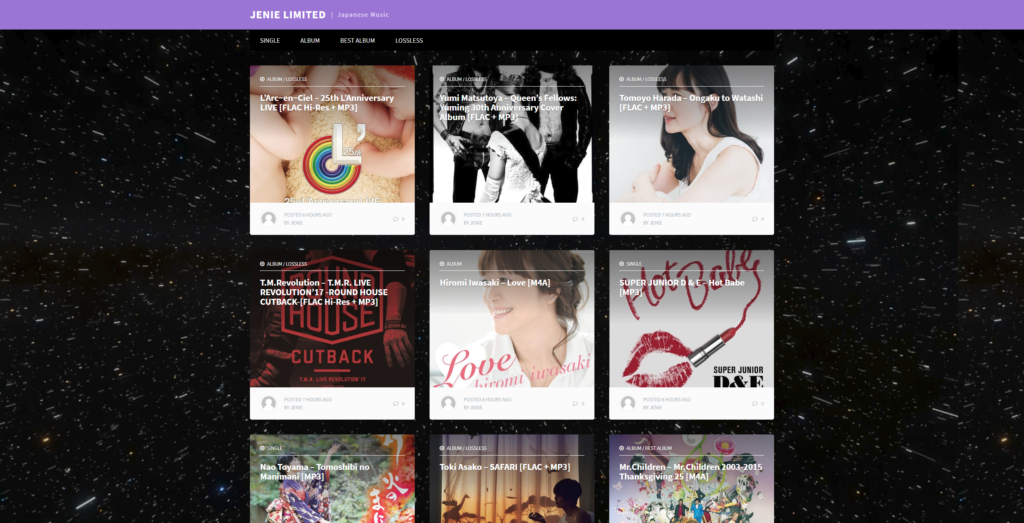Click BY JENIE on L'Arc~en~Ciel card
Image resolution: width=1024 pixels, height=523 pixels.
click(293, 223)
